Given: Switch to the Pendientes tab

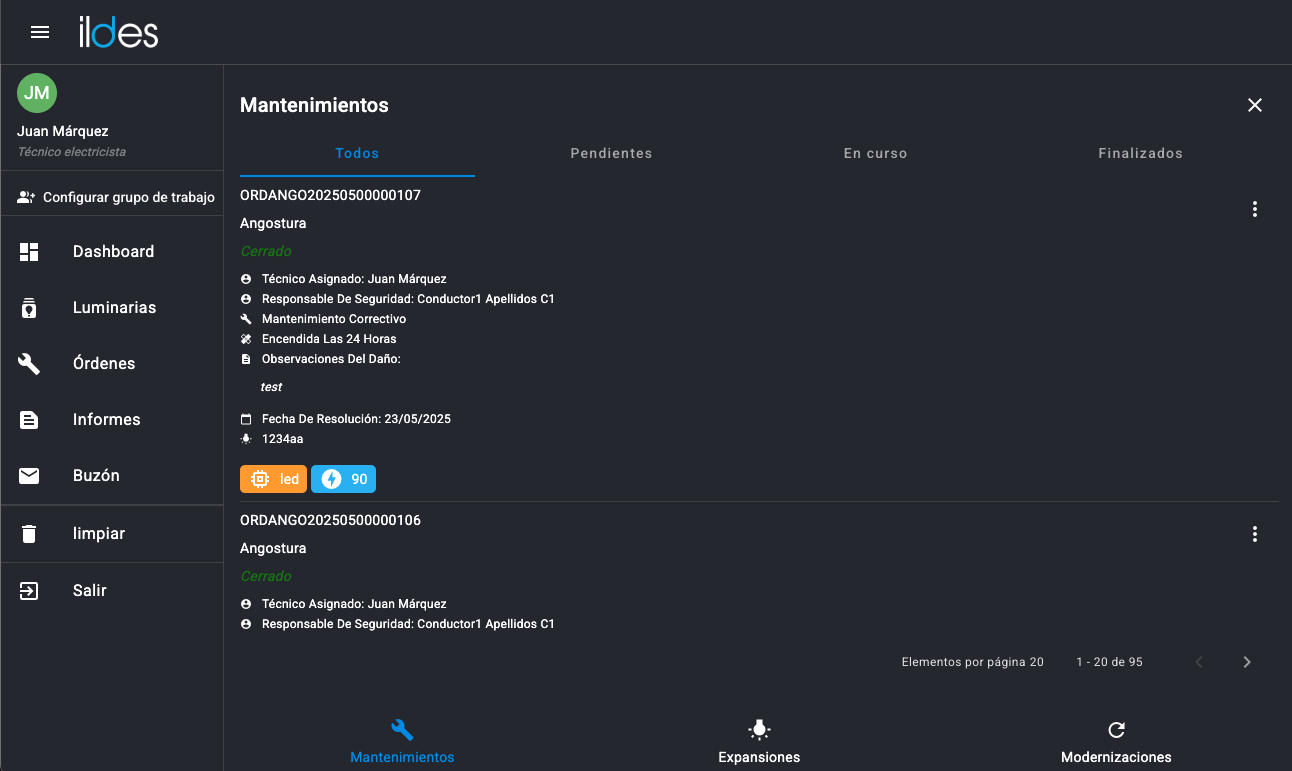Looking at the screenshot, I should click(x=611, y=154).
